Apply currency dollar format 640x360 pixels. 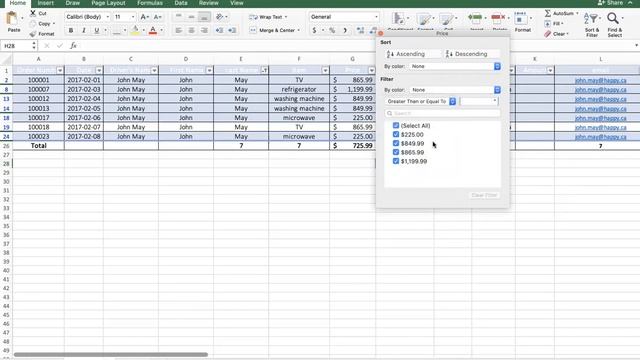314,30
